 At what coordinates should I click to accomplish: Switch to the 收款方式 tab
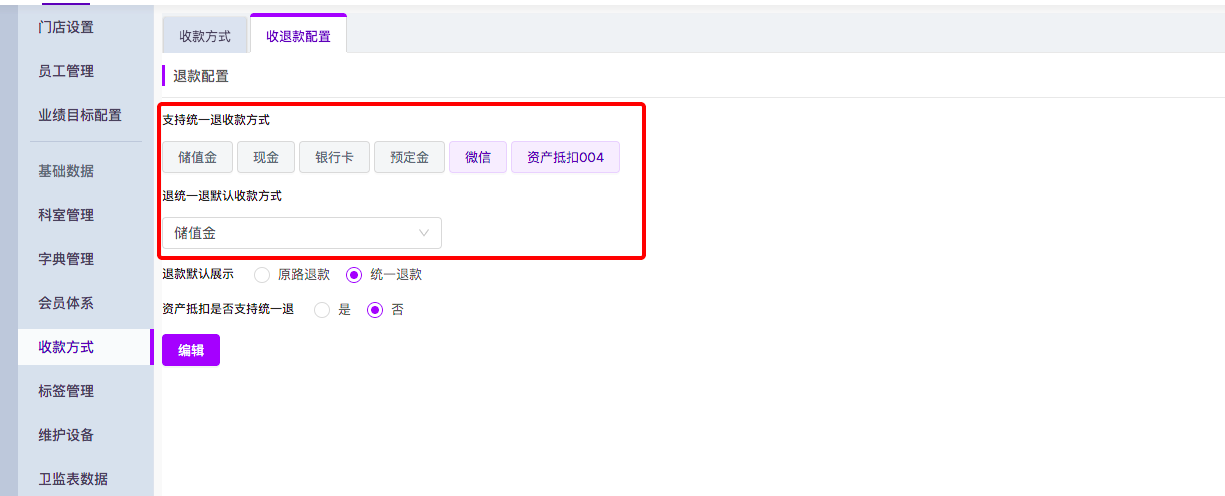point(205,36)
